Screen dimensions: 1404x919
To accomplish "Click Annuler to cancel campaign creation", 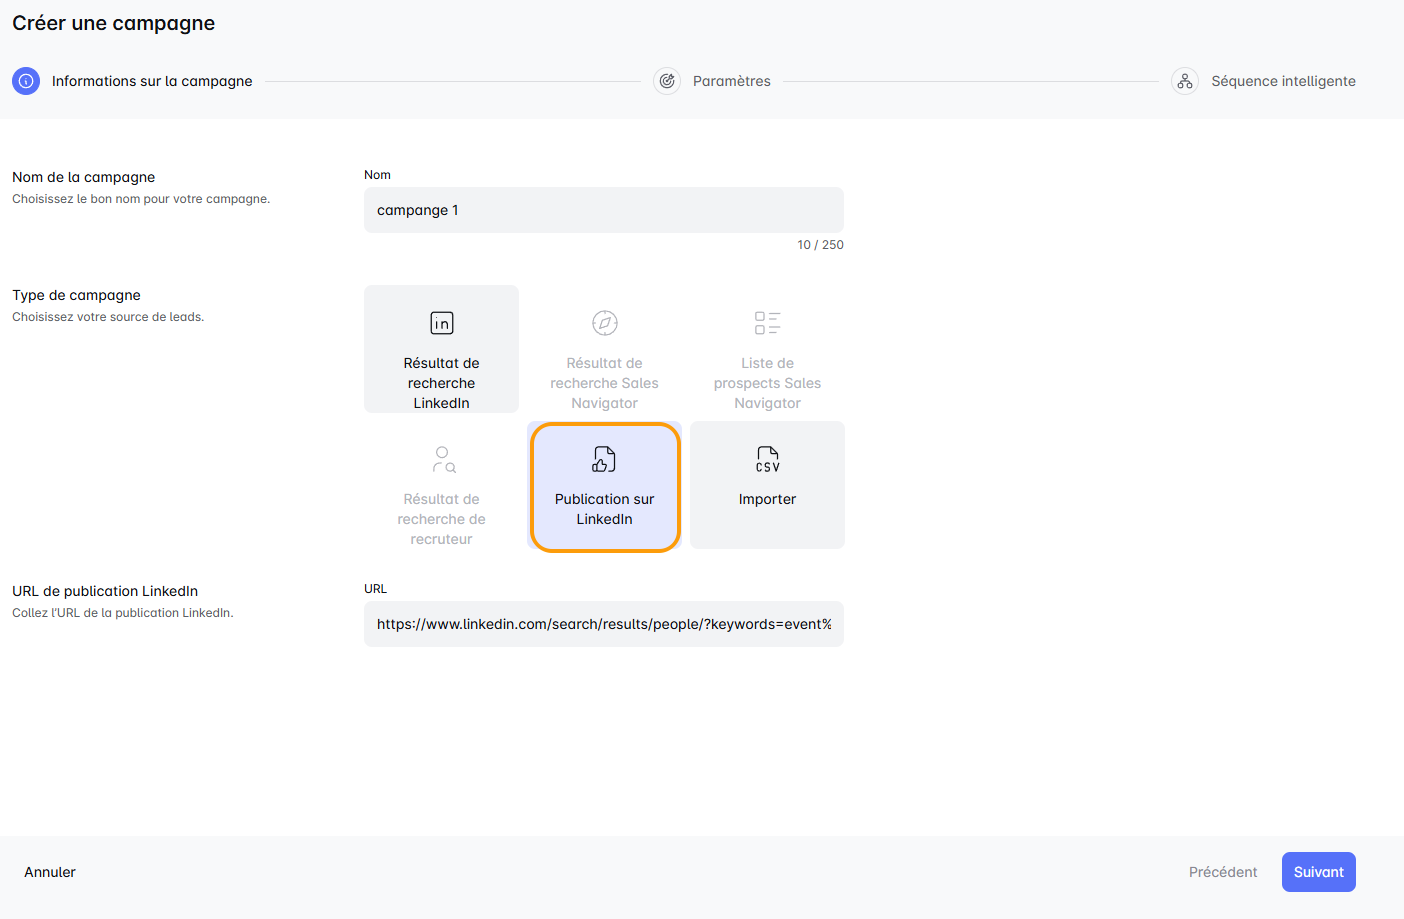I will 50,872.
